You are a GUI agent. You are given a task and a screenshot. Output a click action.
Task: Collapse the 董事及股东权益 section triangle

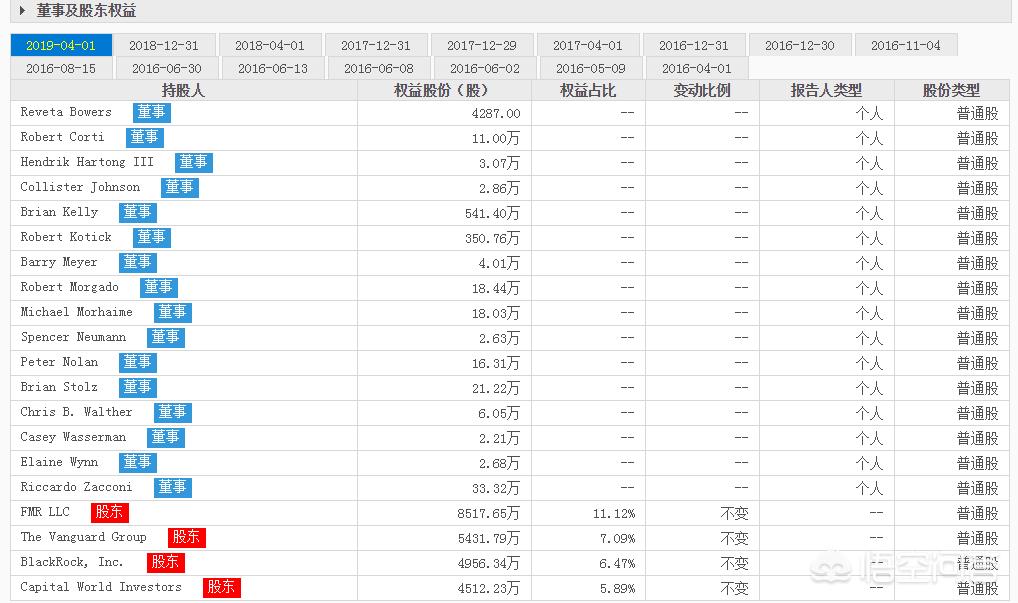(x=23, y=10)
